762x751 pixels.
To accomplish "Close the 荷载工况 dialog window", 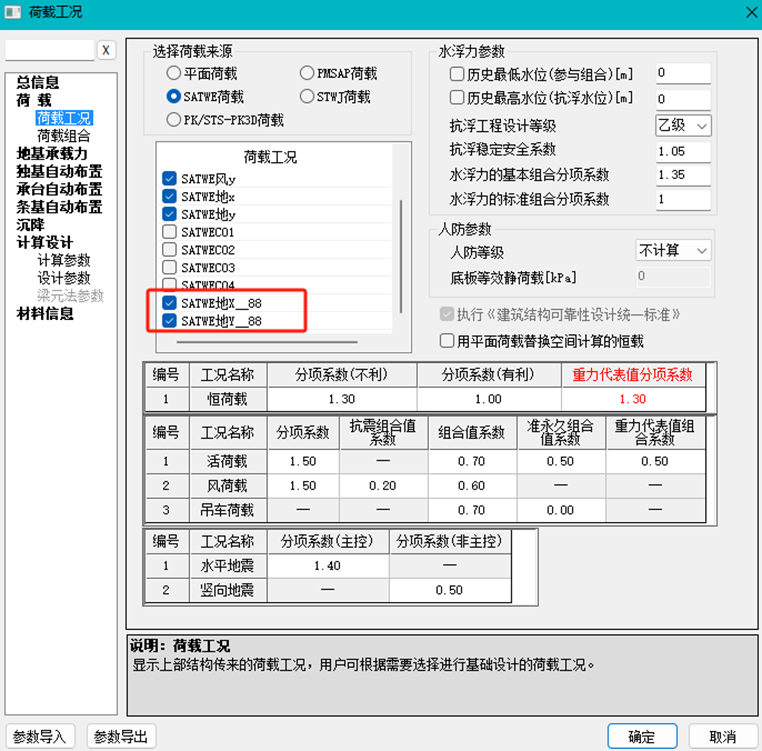I will pyautogui.click(x=752, y=12).
